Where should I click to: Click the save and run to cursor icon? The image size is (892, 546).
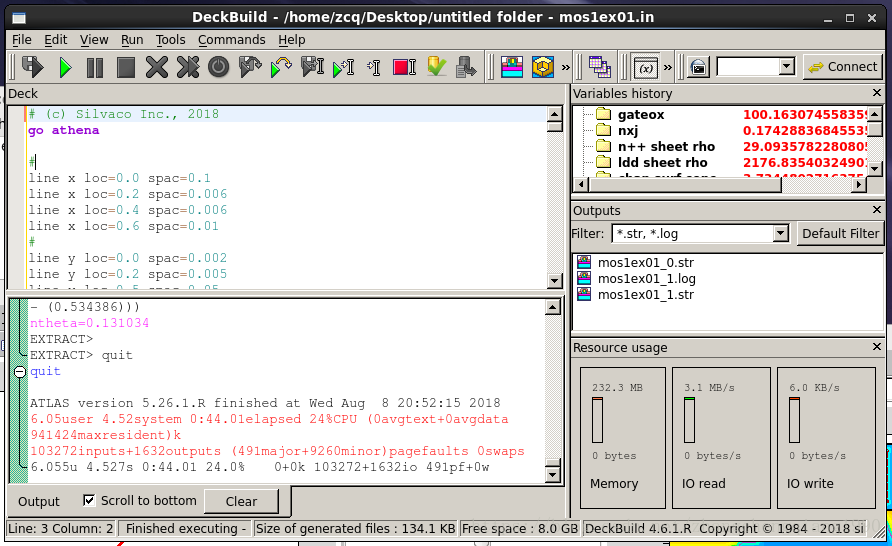point(312,67)
